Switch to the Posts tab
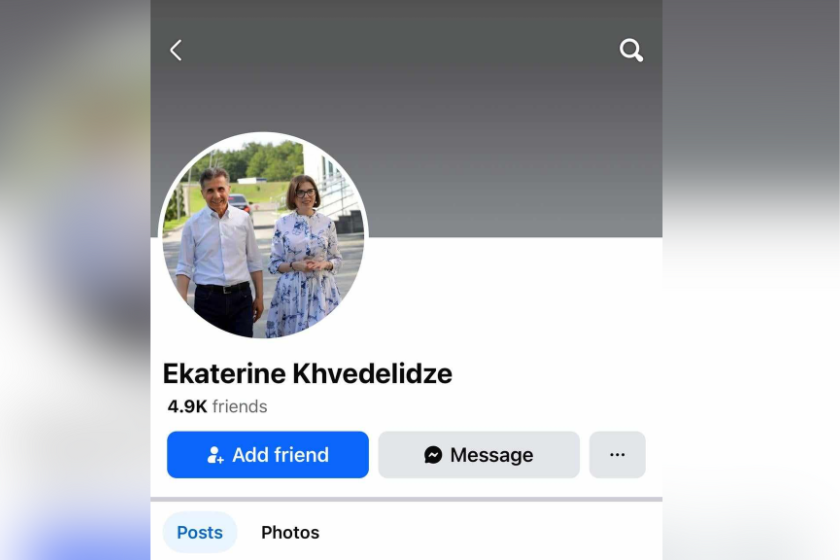The height and width of the screenshot is (560, 840). (200, 532)
